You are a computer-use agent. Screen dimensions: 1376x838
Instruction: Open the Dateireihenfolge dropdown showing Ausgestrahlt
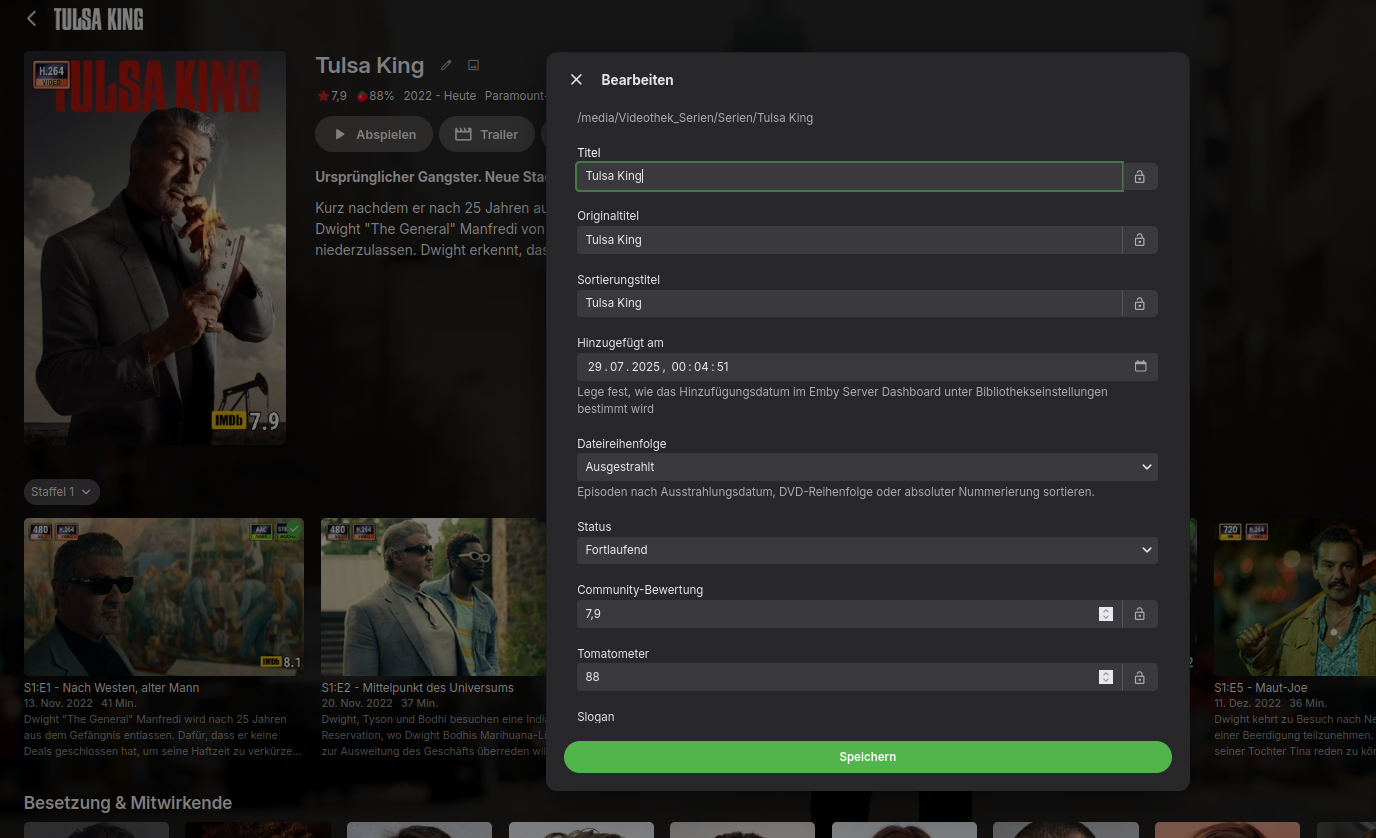(x=867, y=467)
